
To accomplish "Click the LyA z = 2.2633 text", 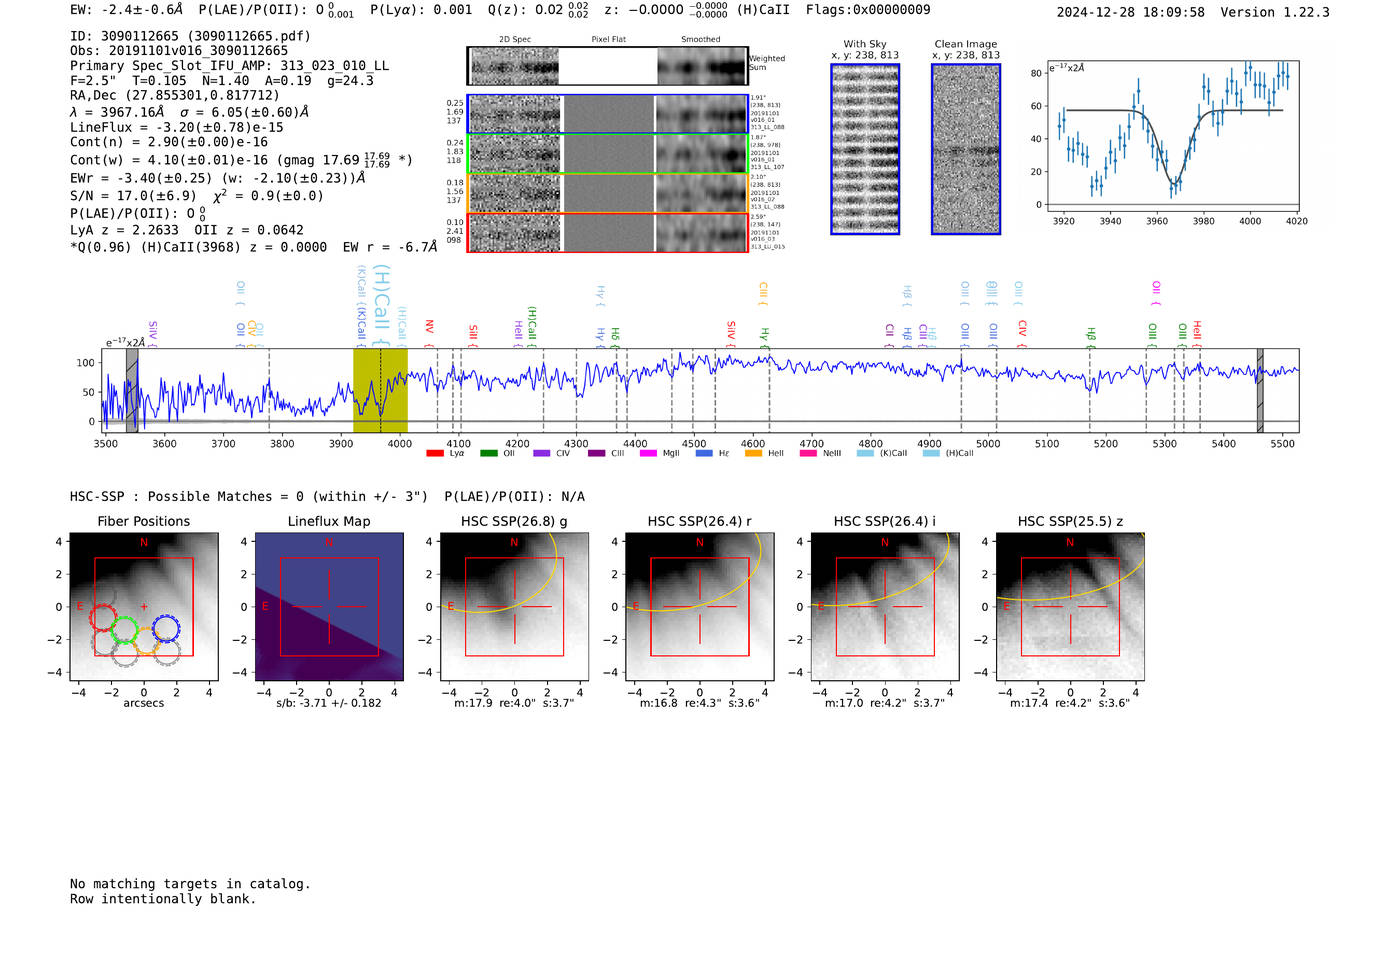I will pyautogui.click(x=124, y=230).
